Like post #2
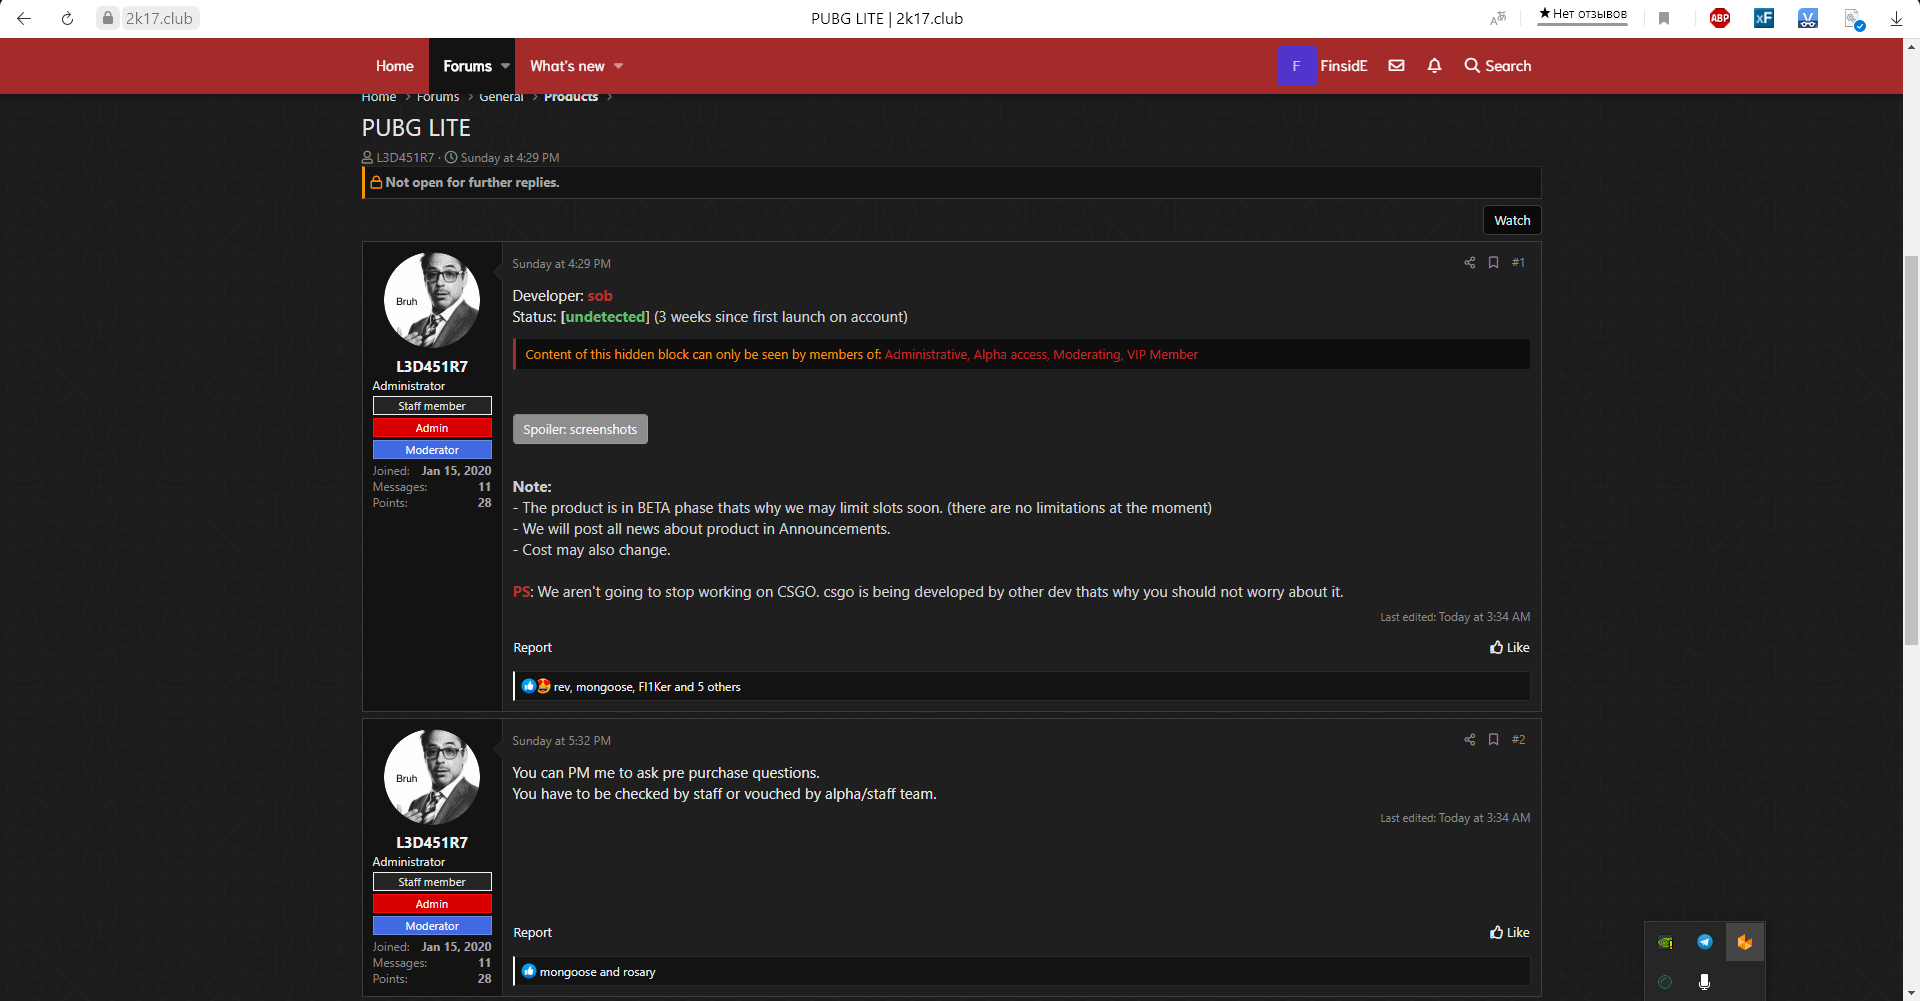 point(1510,933)
